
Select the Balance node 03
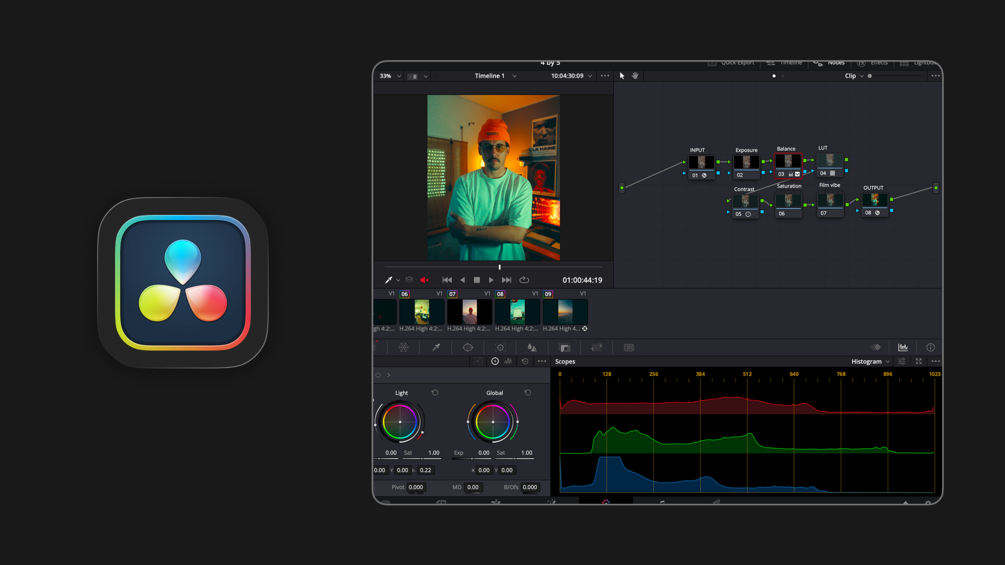(x=788, y=165)
